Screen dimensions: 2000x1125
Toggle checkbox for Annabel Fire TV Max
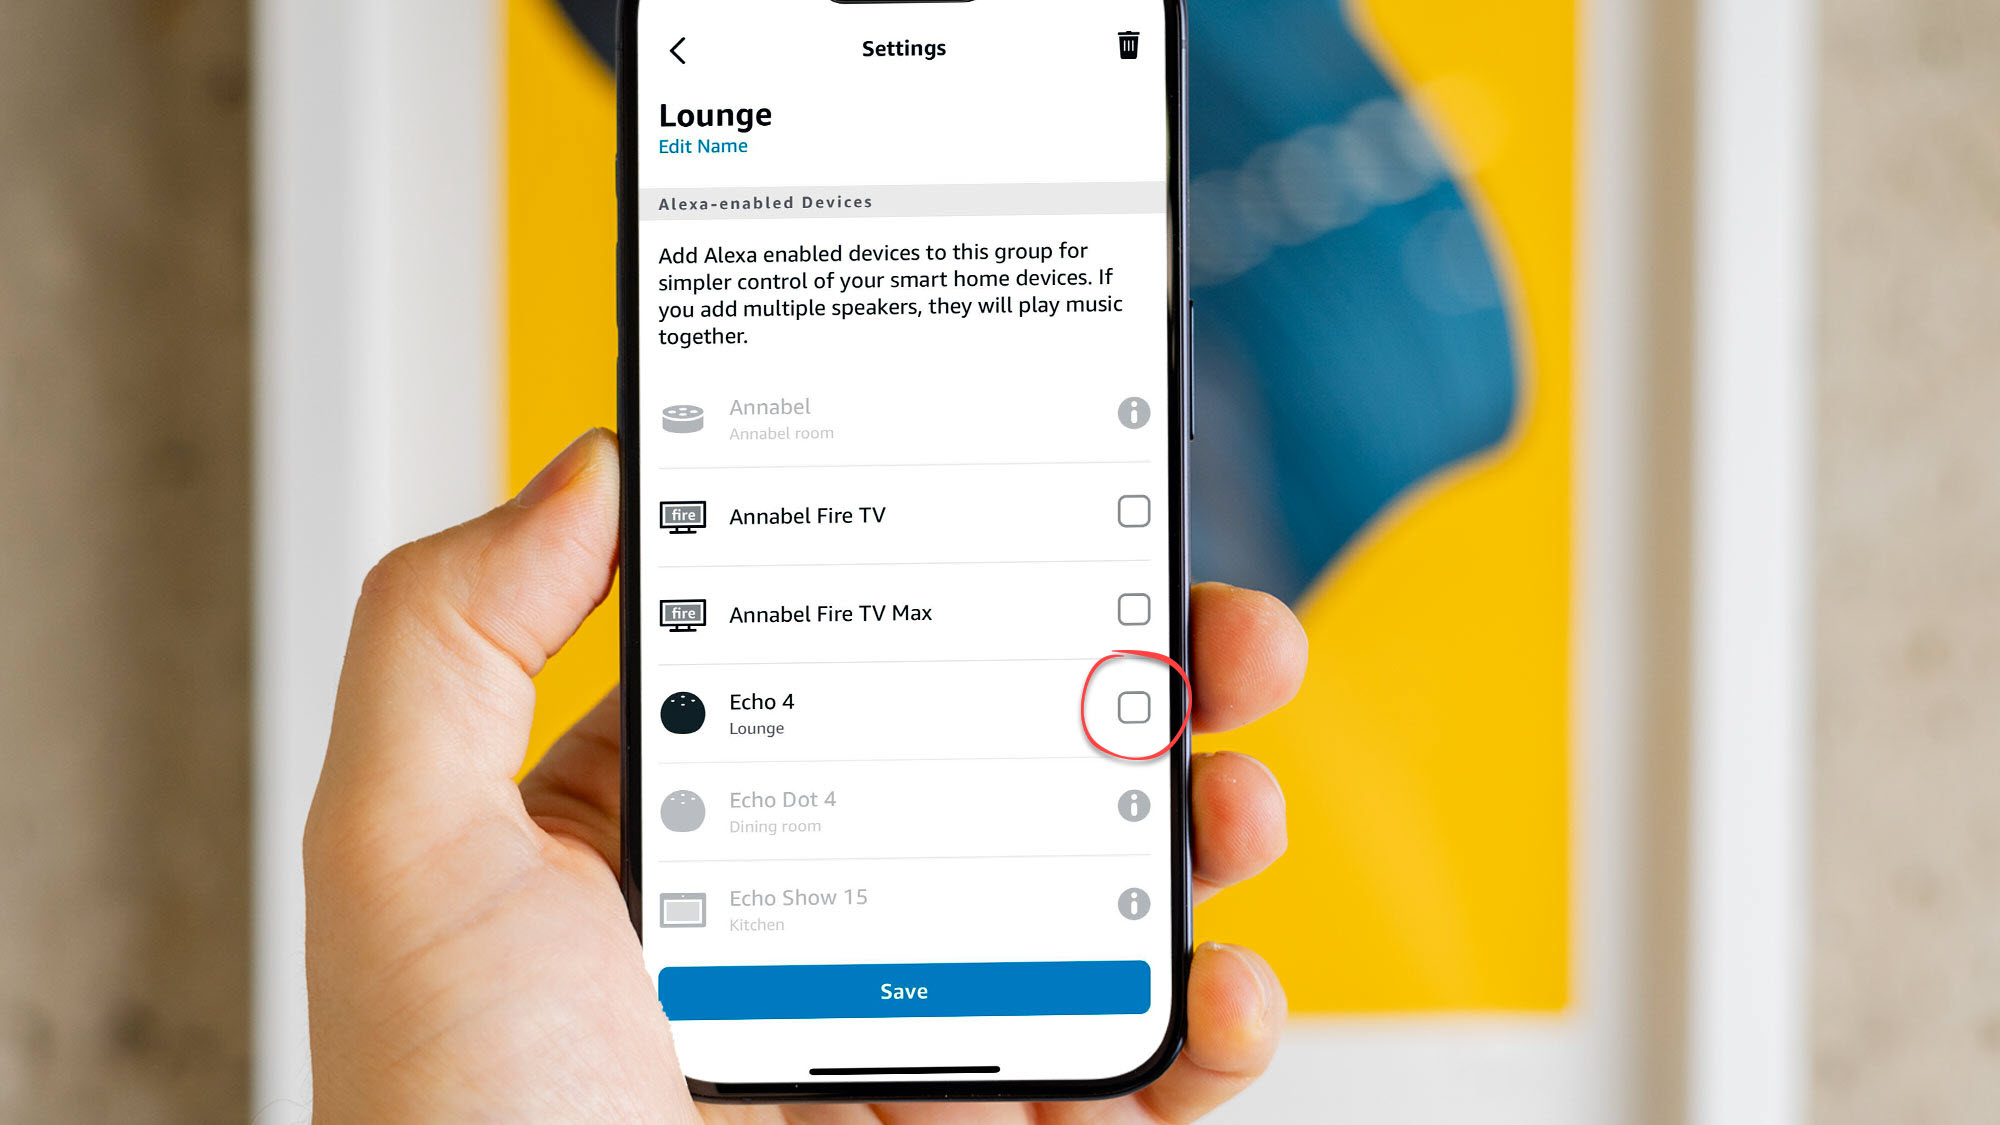(1132, 610)
